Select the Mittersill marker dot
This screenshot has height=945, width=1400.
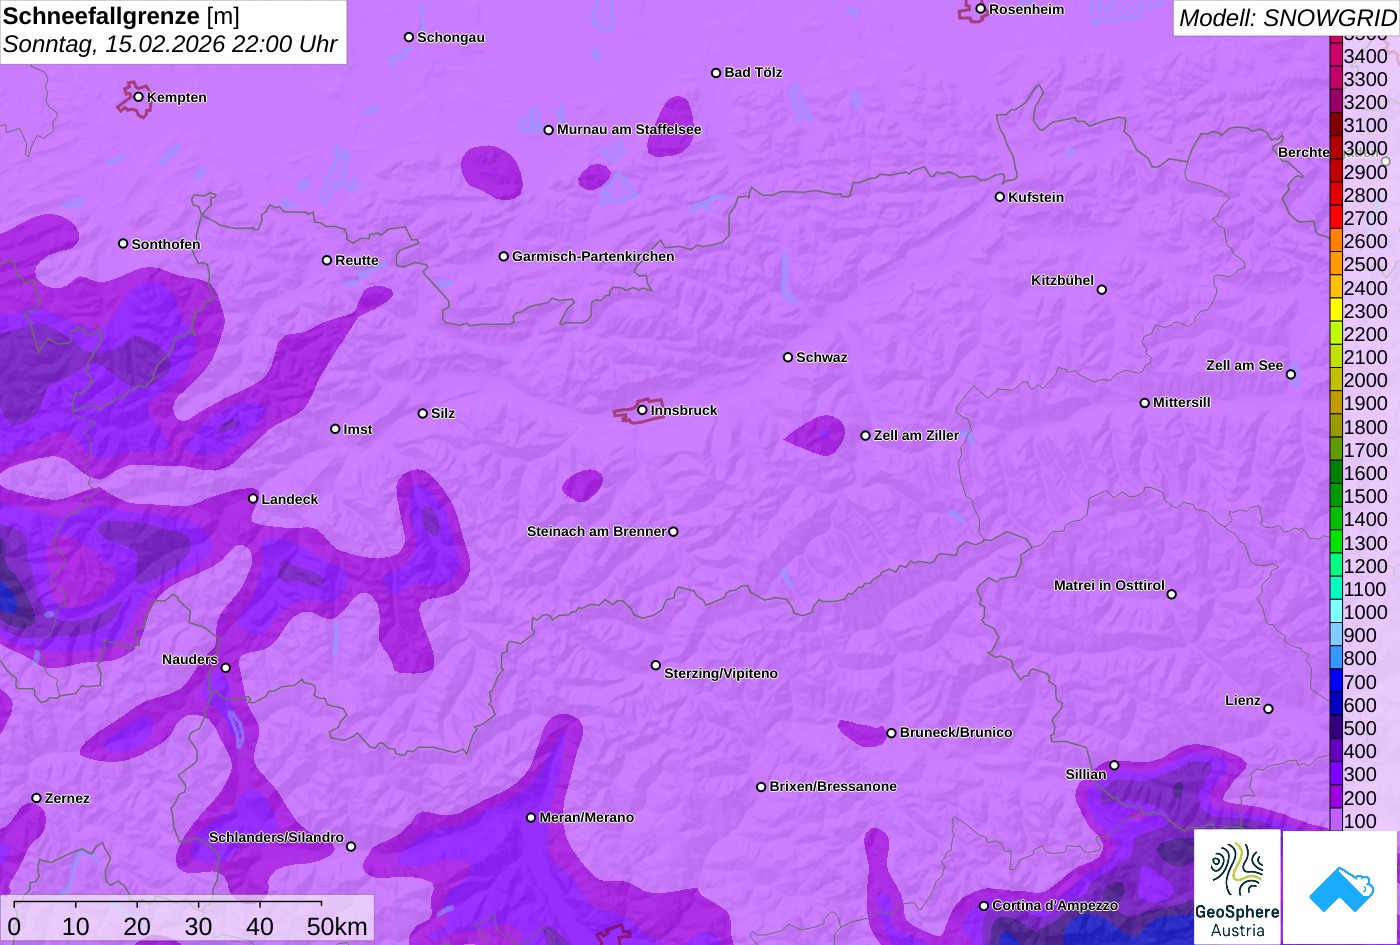pyautogui.click(x=1145, y=403)
